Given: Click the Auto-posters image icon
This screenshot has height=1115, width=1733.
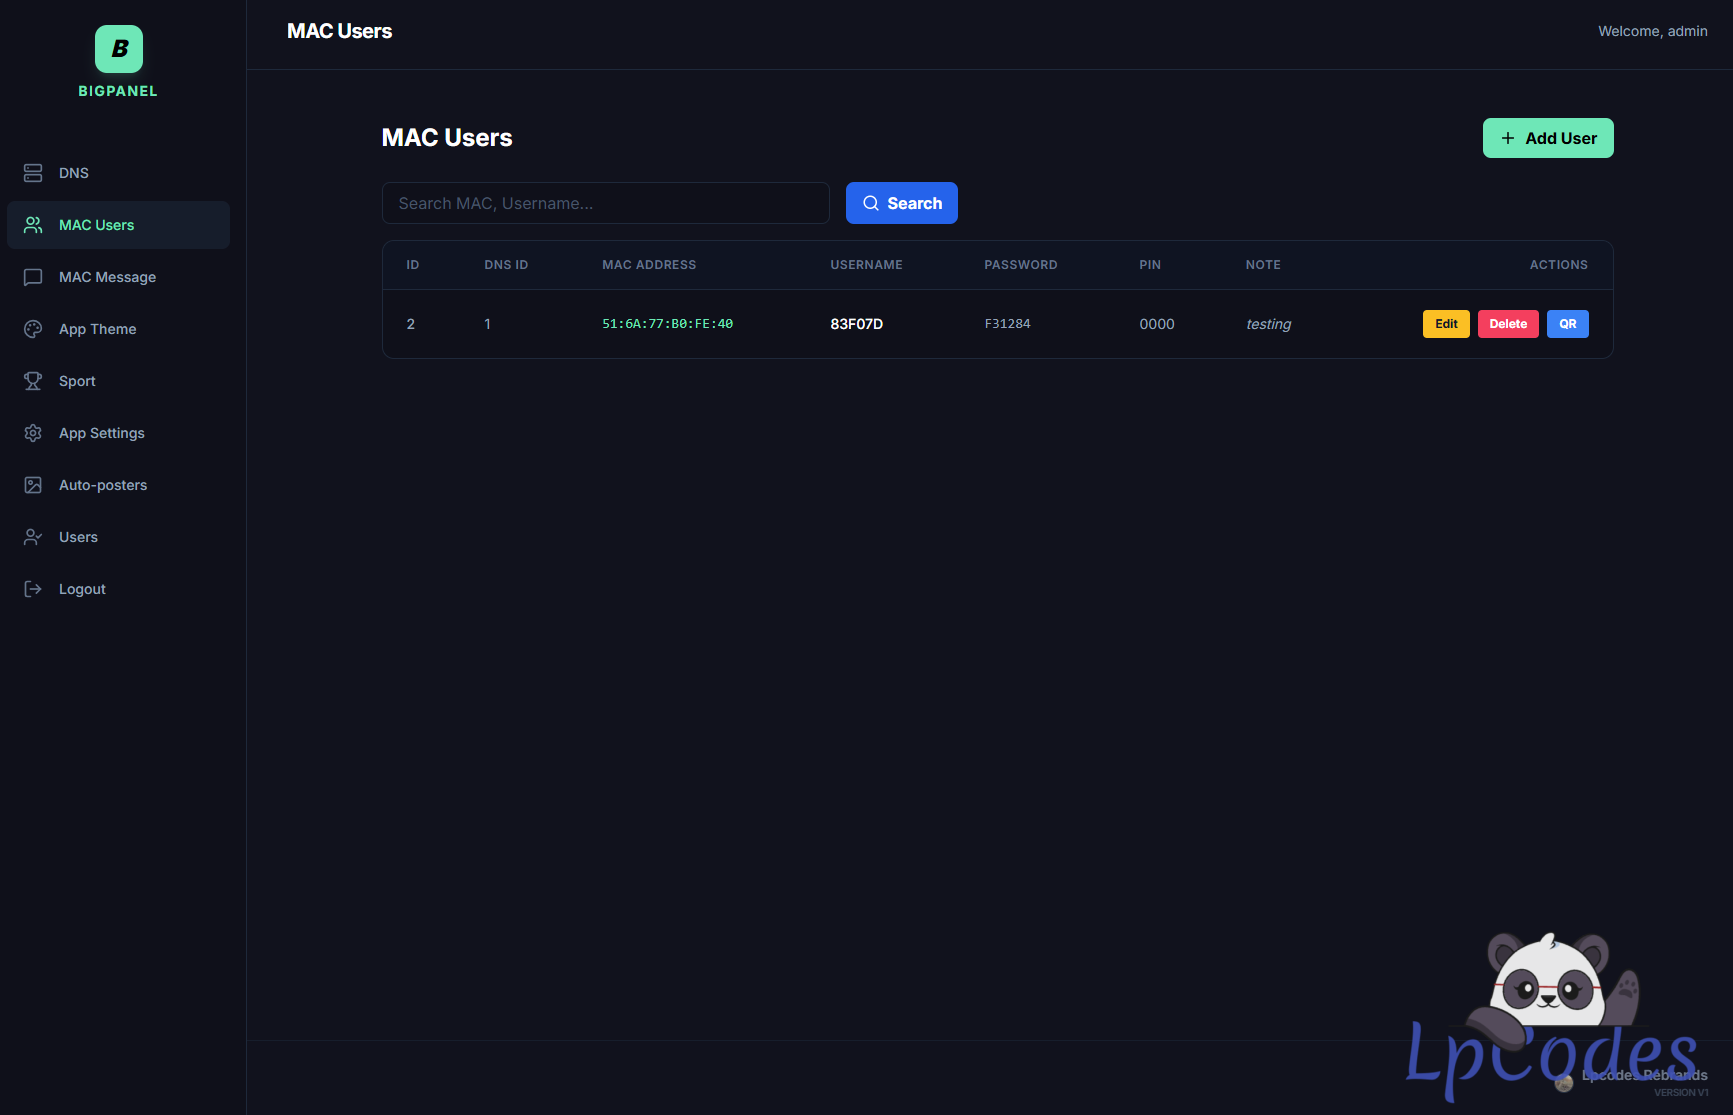Looking at the screenshot, I should point(33,485).
